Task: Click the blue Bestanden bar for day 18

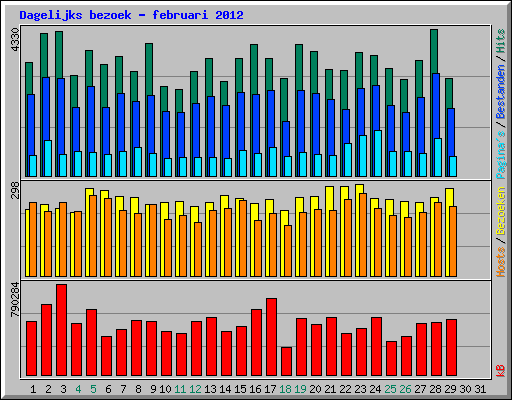Action: tap(286, 138)
